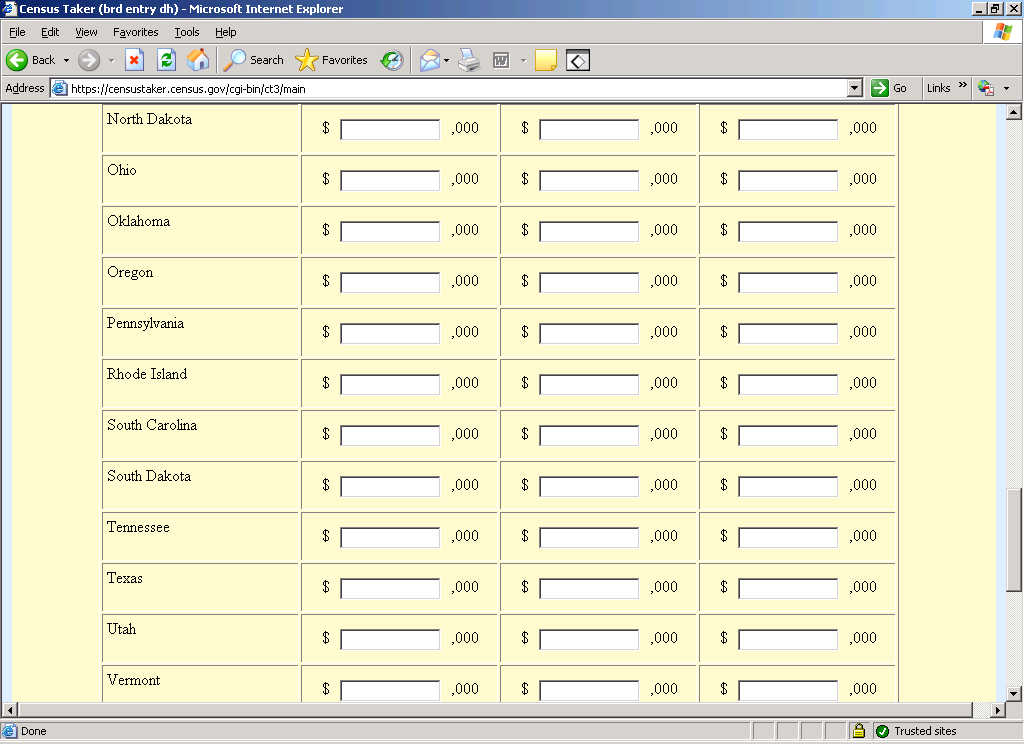Click the vertical scrollbar down arrow
Screen dimensions: 1024x744
point(1014,693)
